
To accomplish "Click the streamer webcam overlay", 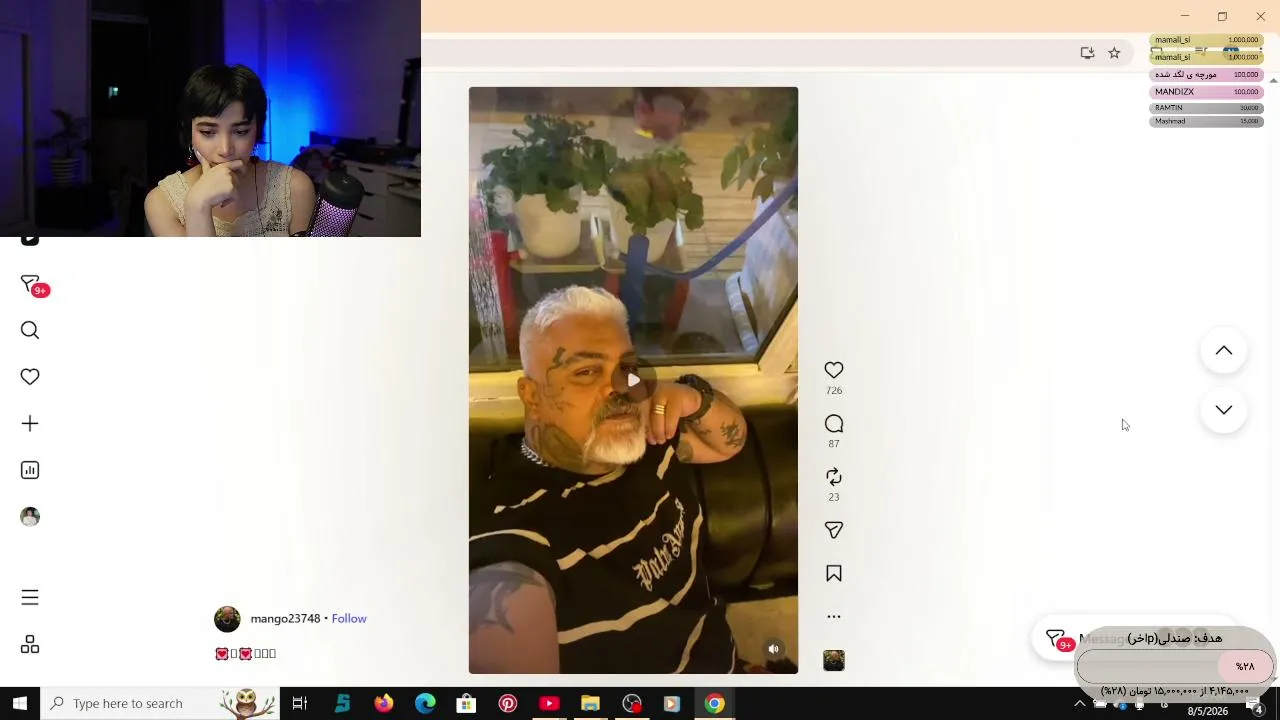I will tap(210, 118).
